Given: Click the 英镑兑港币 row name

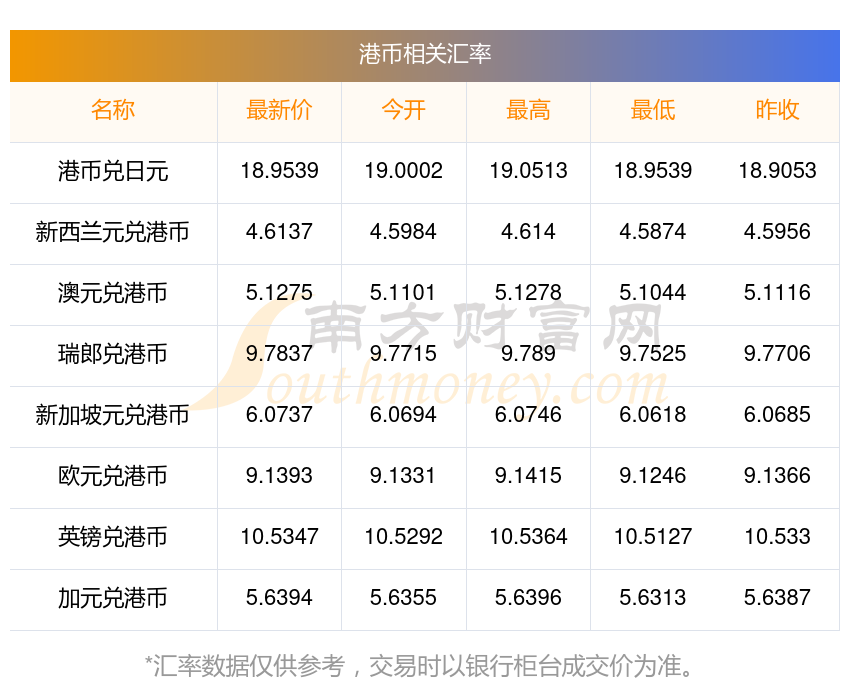Looking at the screenshot, I should (113, 537).
